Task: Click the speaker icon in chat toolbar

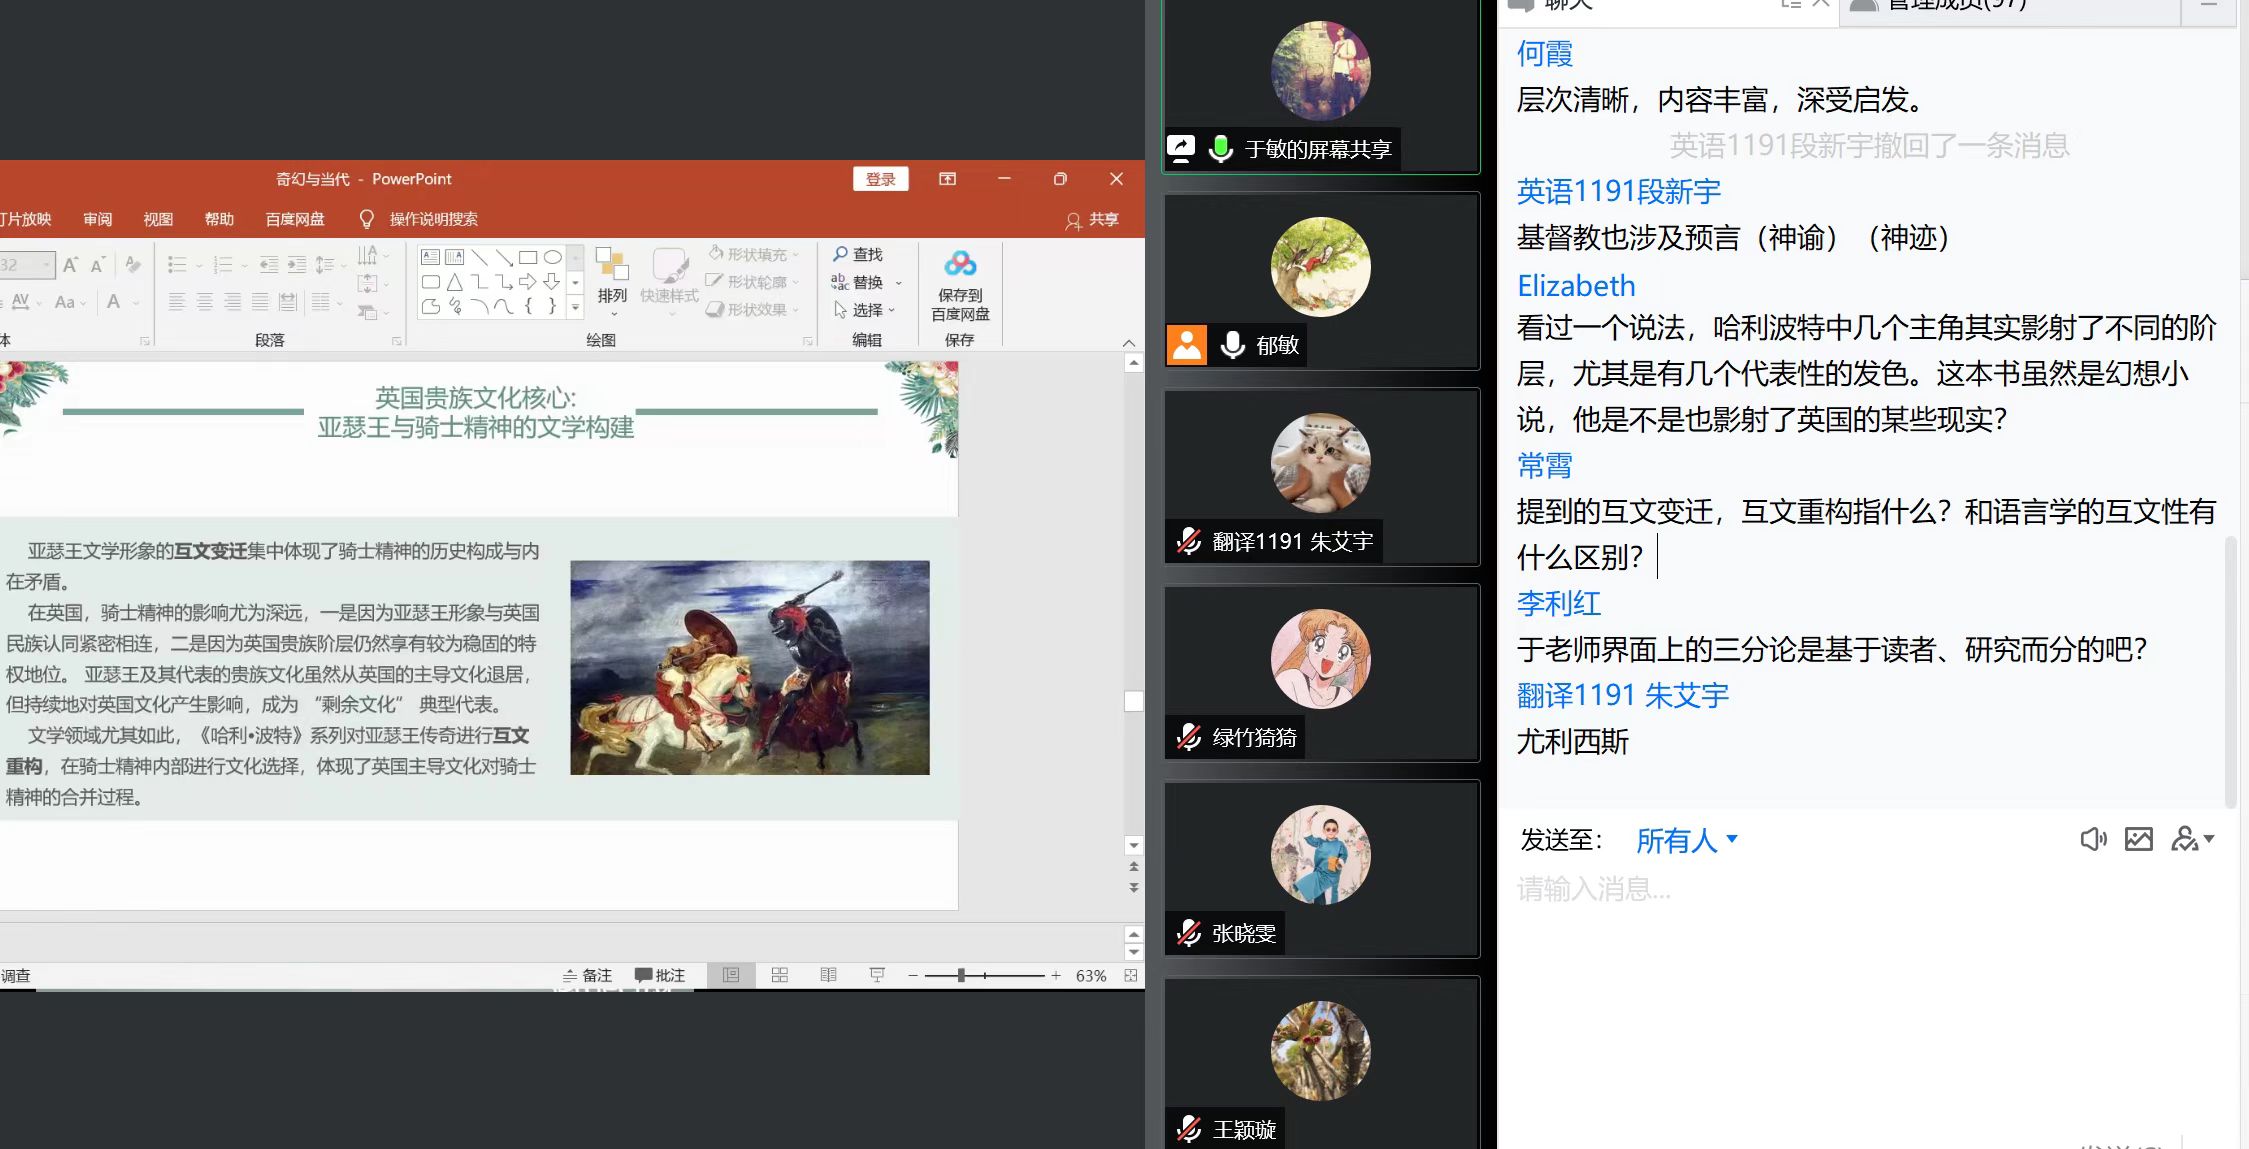Action: point(2092,839)
